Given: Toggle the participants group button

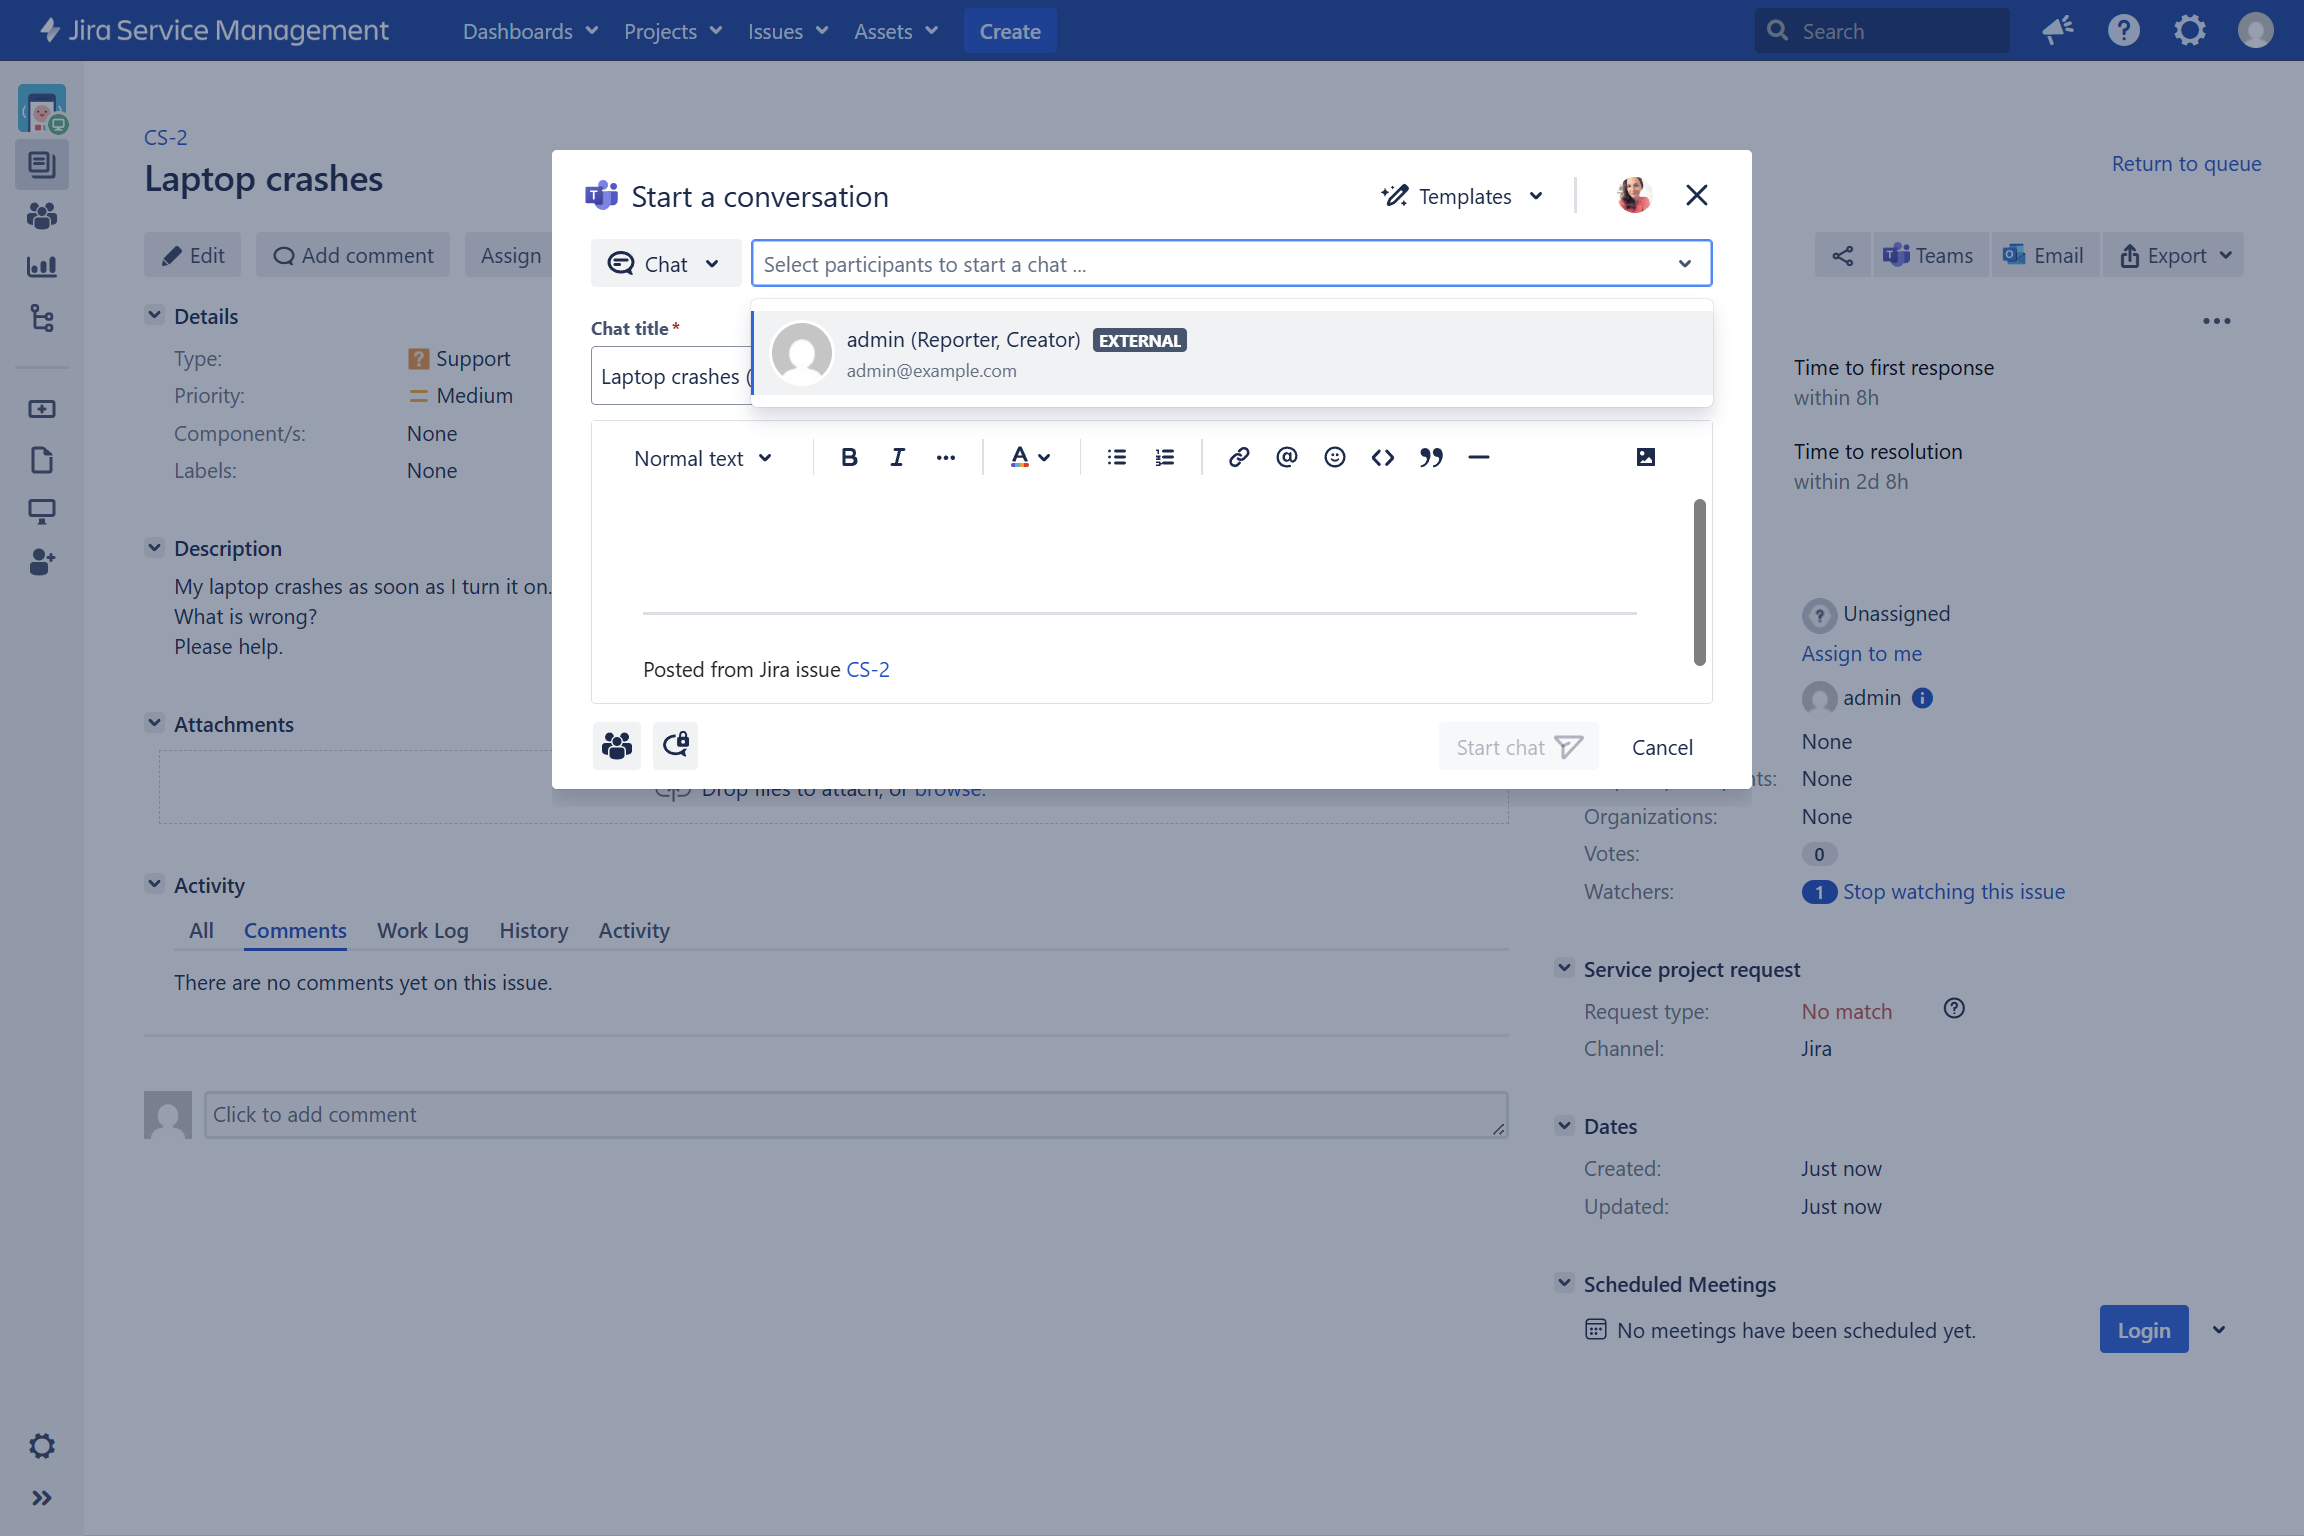Looking at the screenshot, I should 617,746.
